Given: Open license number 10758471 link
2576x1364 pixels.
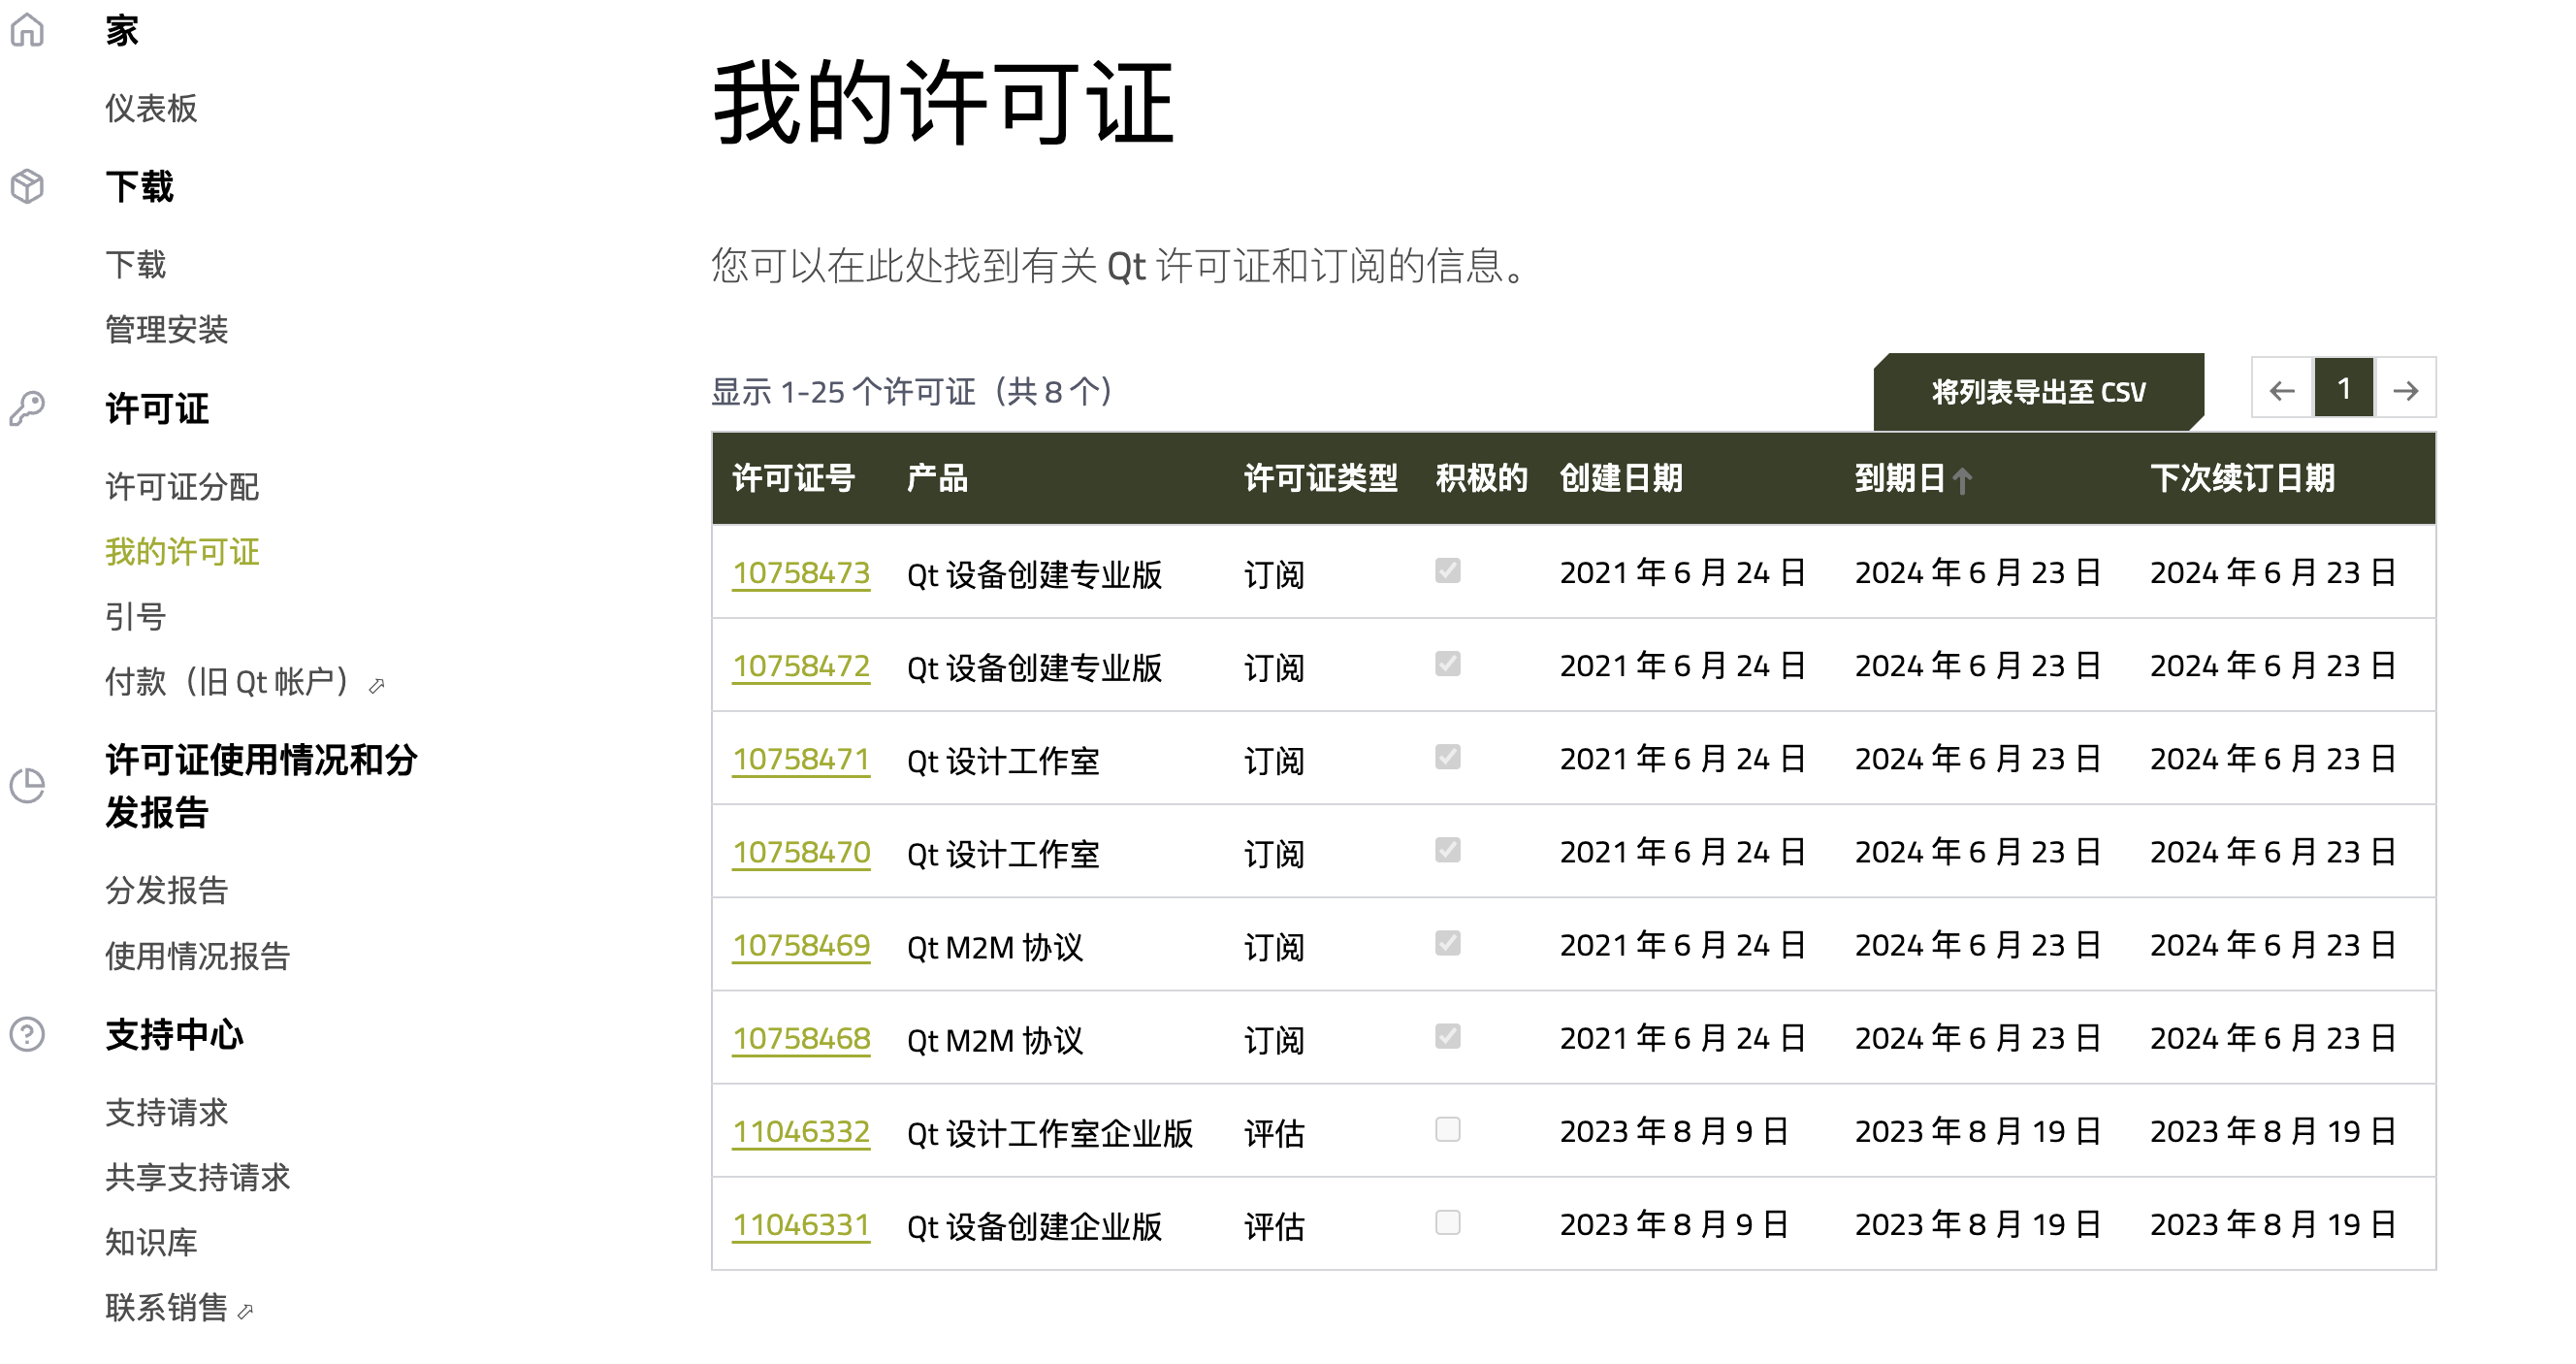Looking at the screenshot, I should pyautogui.click(x=801, y=759).
